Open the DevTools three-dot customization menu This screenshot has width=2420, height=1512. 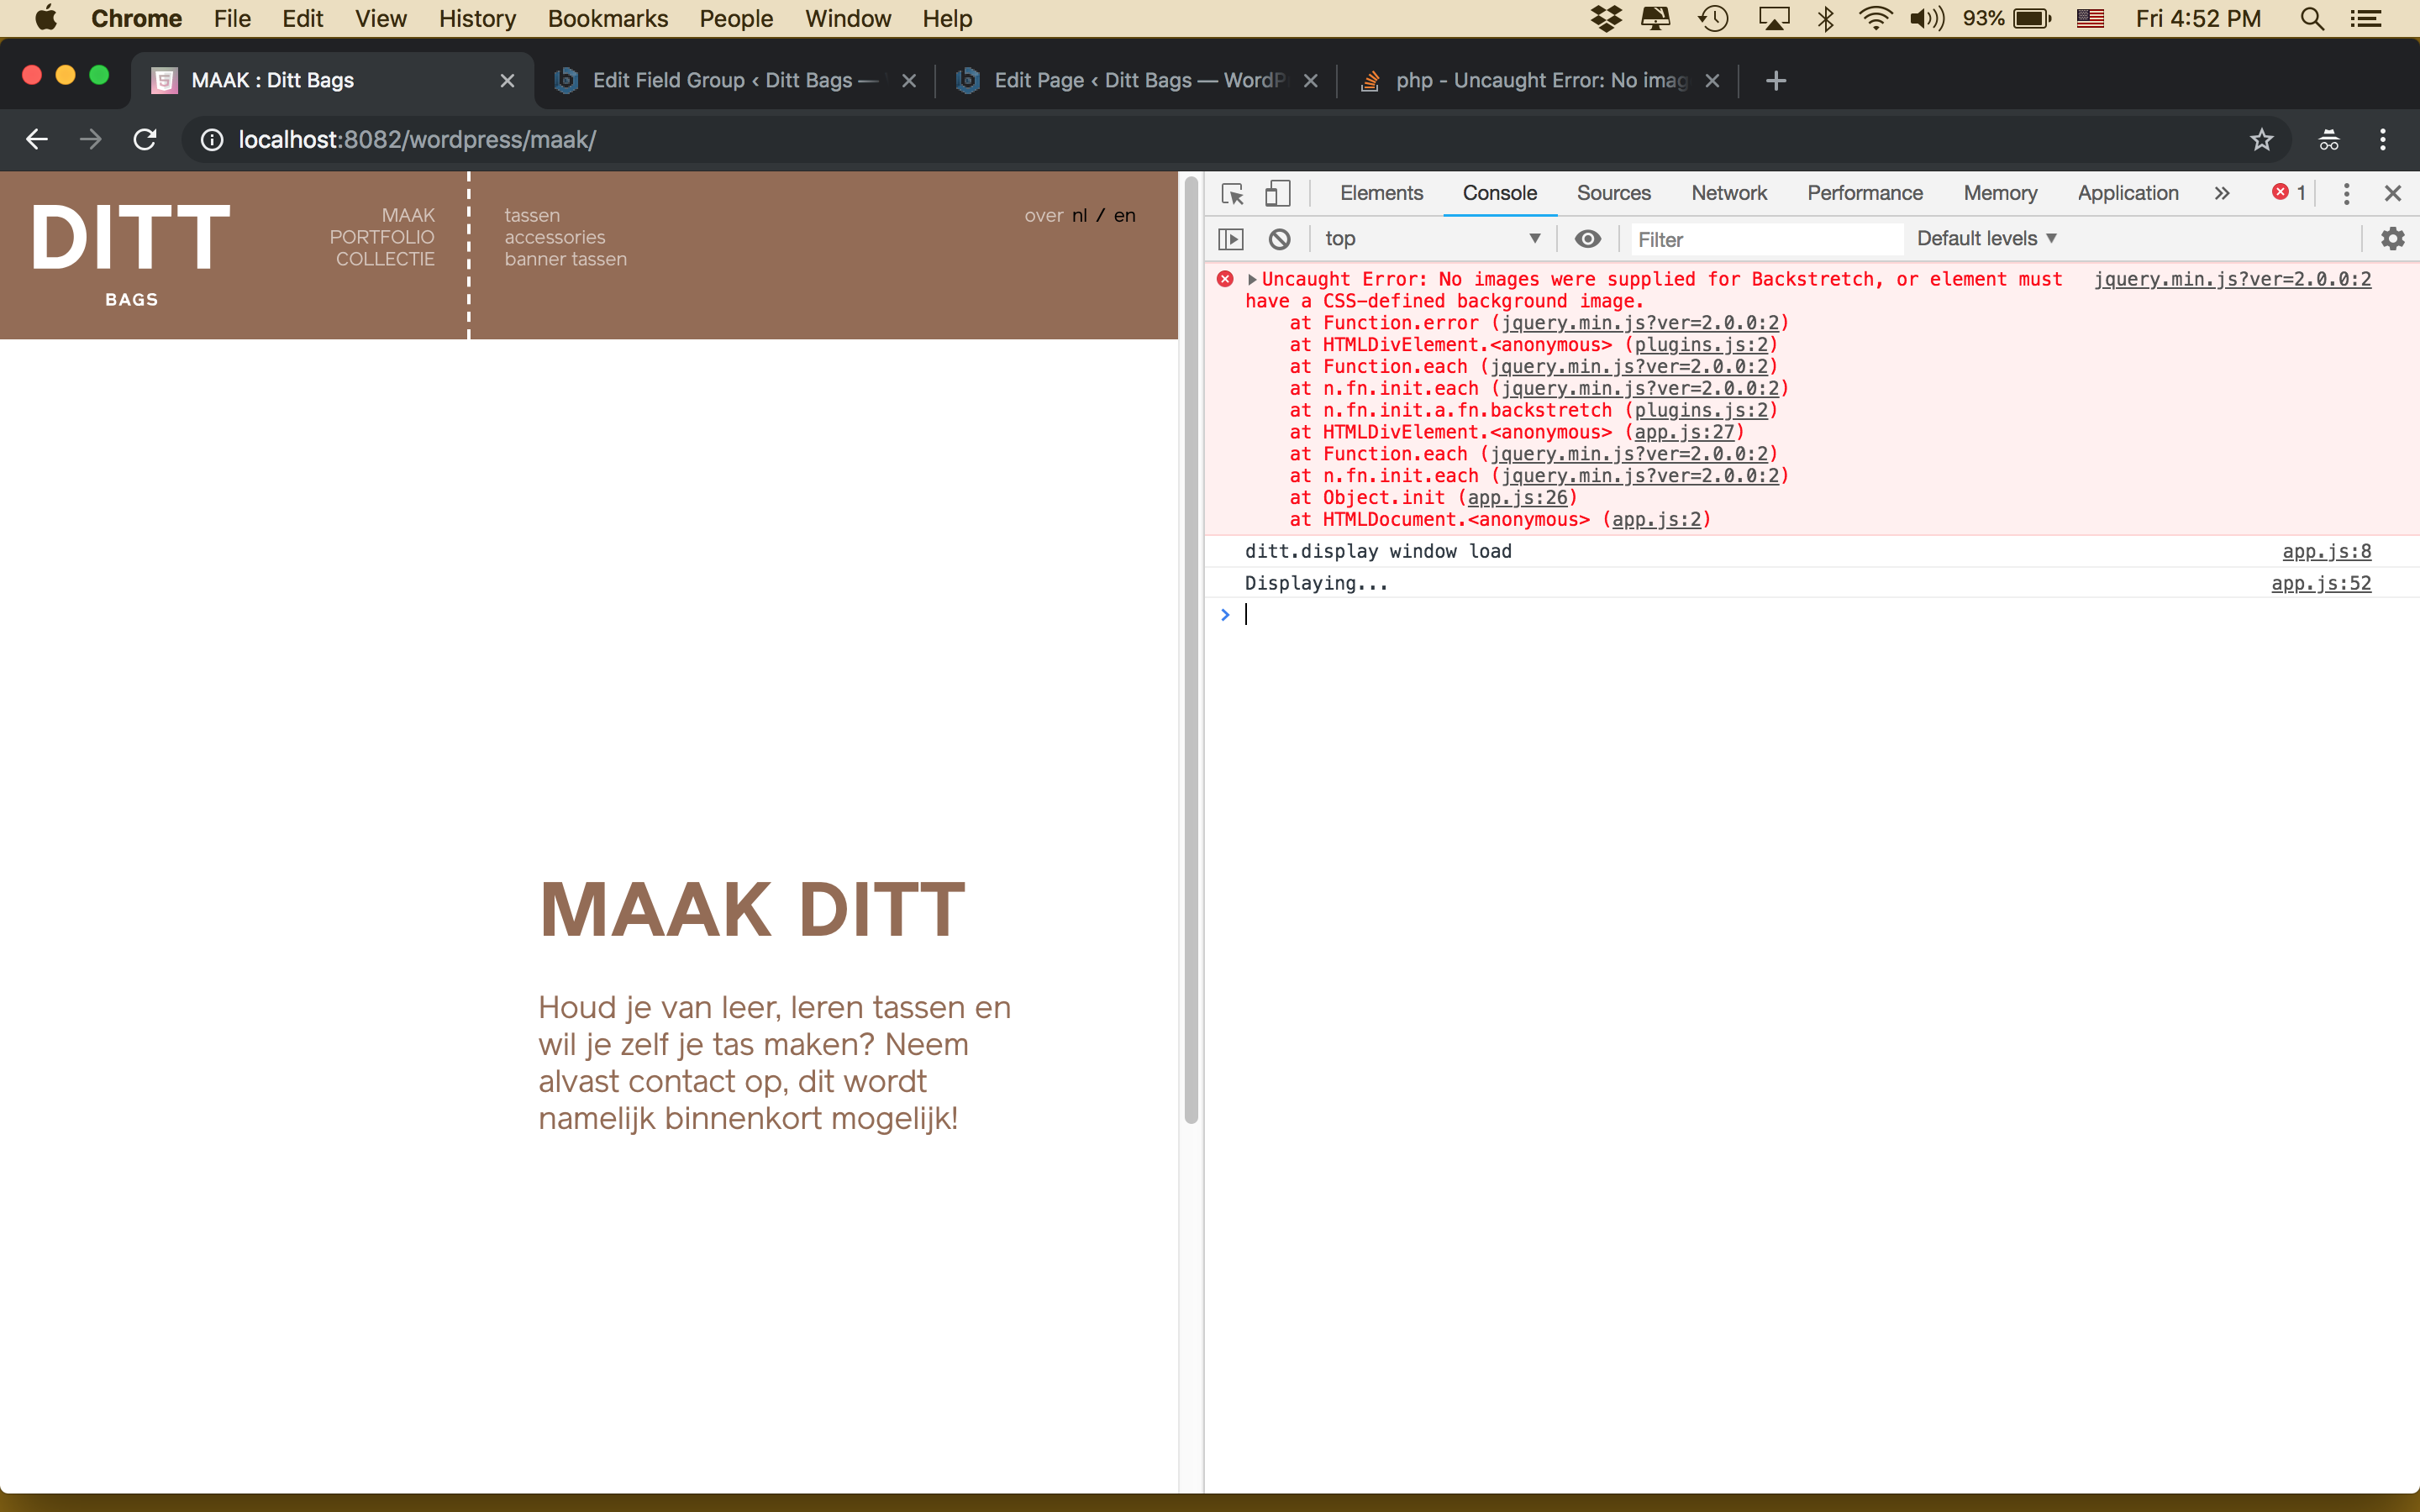[2346, 193]
